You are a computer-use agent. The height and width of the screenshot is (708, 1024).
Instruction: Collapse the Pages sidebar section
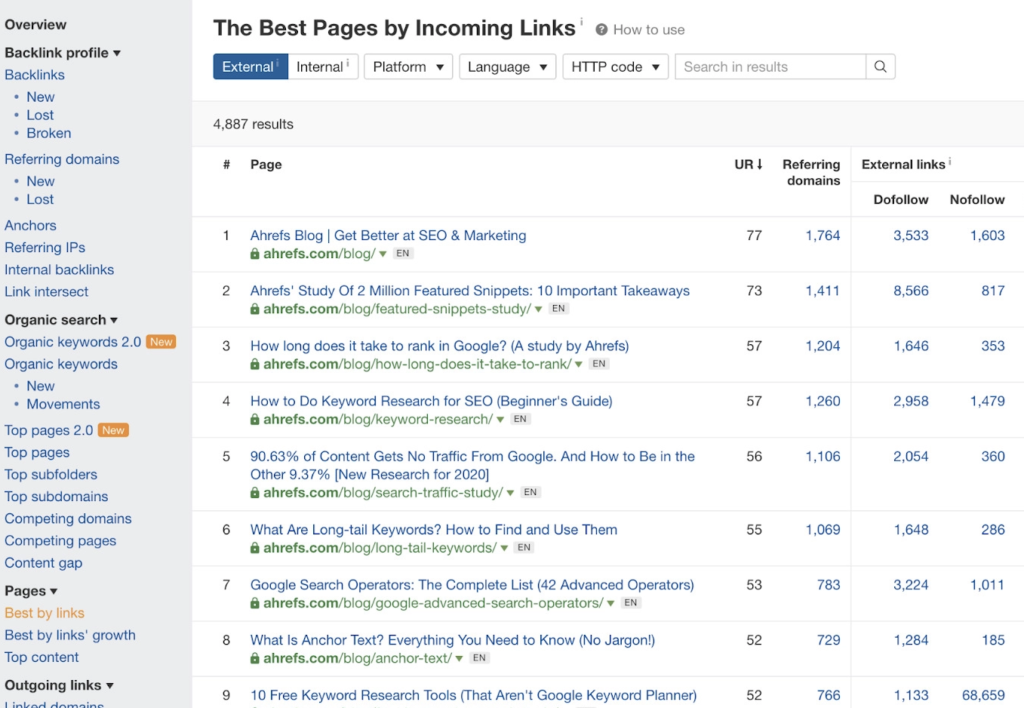(31, 591)
